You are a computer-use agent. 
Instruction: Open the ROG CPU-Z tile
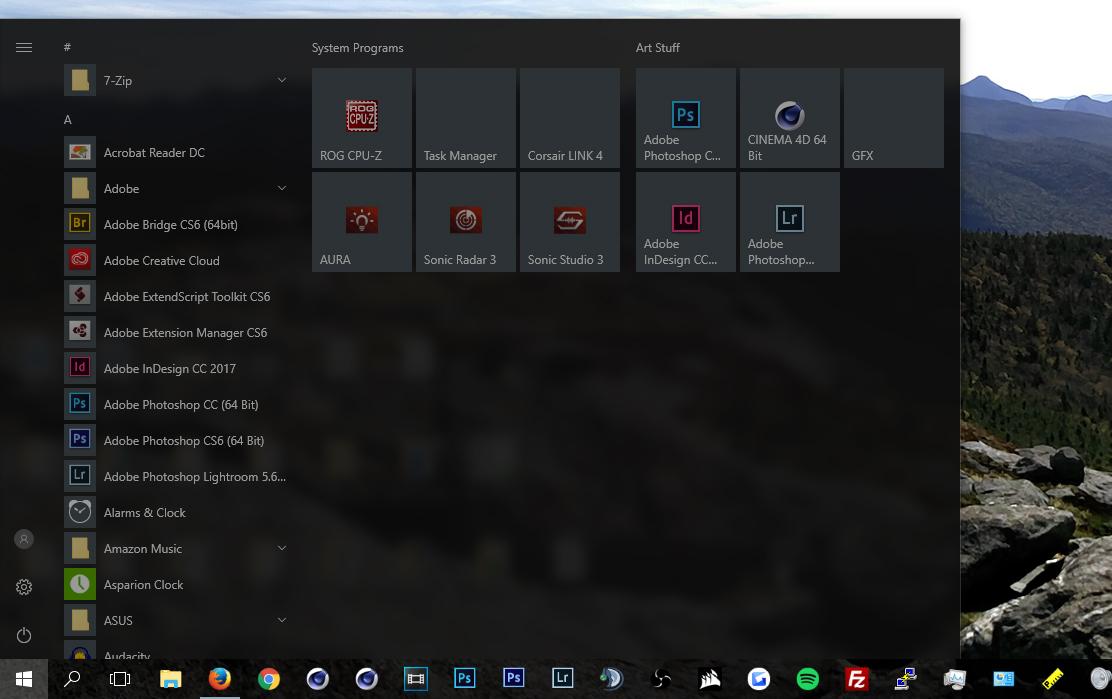point(362,118)
